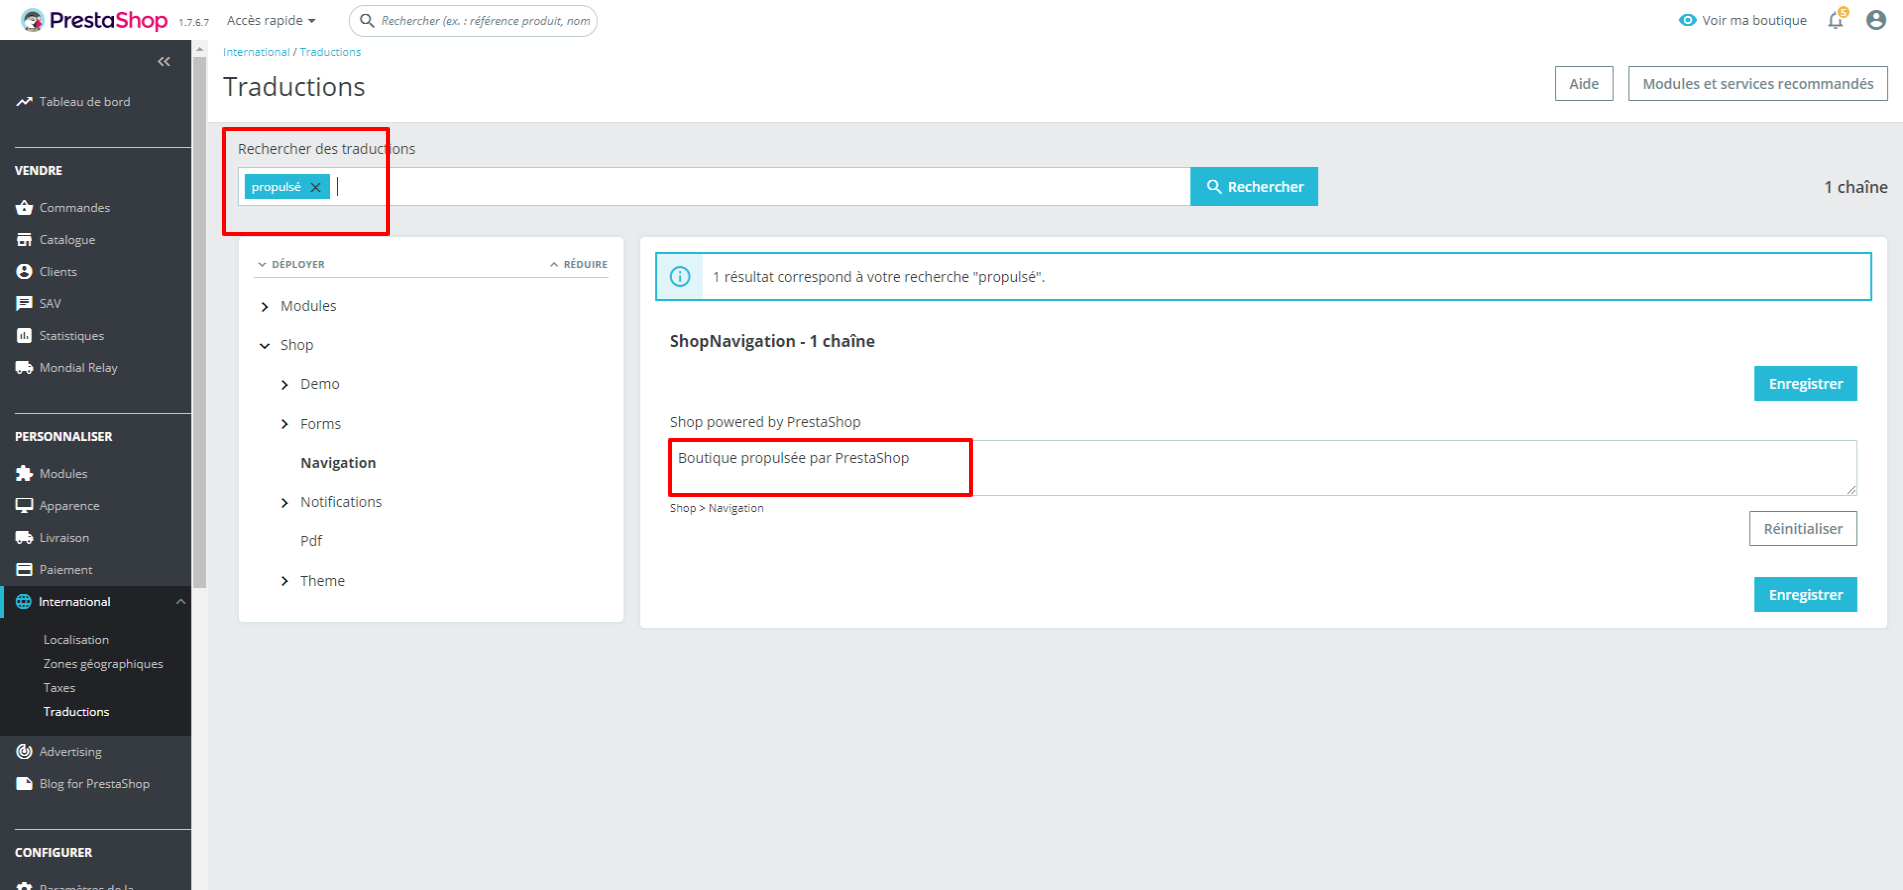The width and height of the screenshot is (1903, 890).
Task: Open the Taxes submenu item
Action: [59, 688]
